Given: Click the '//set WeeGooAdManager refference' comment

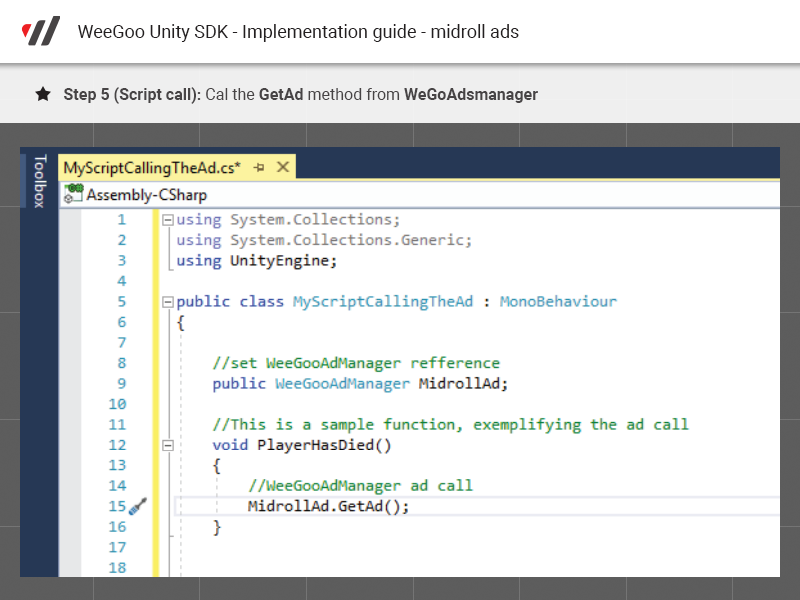Looking at the screenshot, I should pos(356,363).
